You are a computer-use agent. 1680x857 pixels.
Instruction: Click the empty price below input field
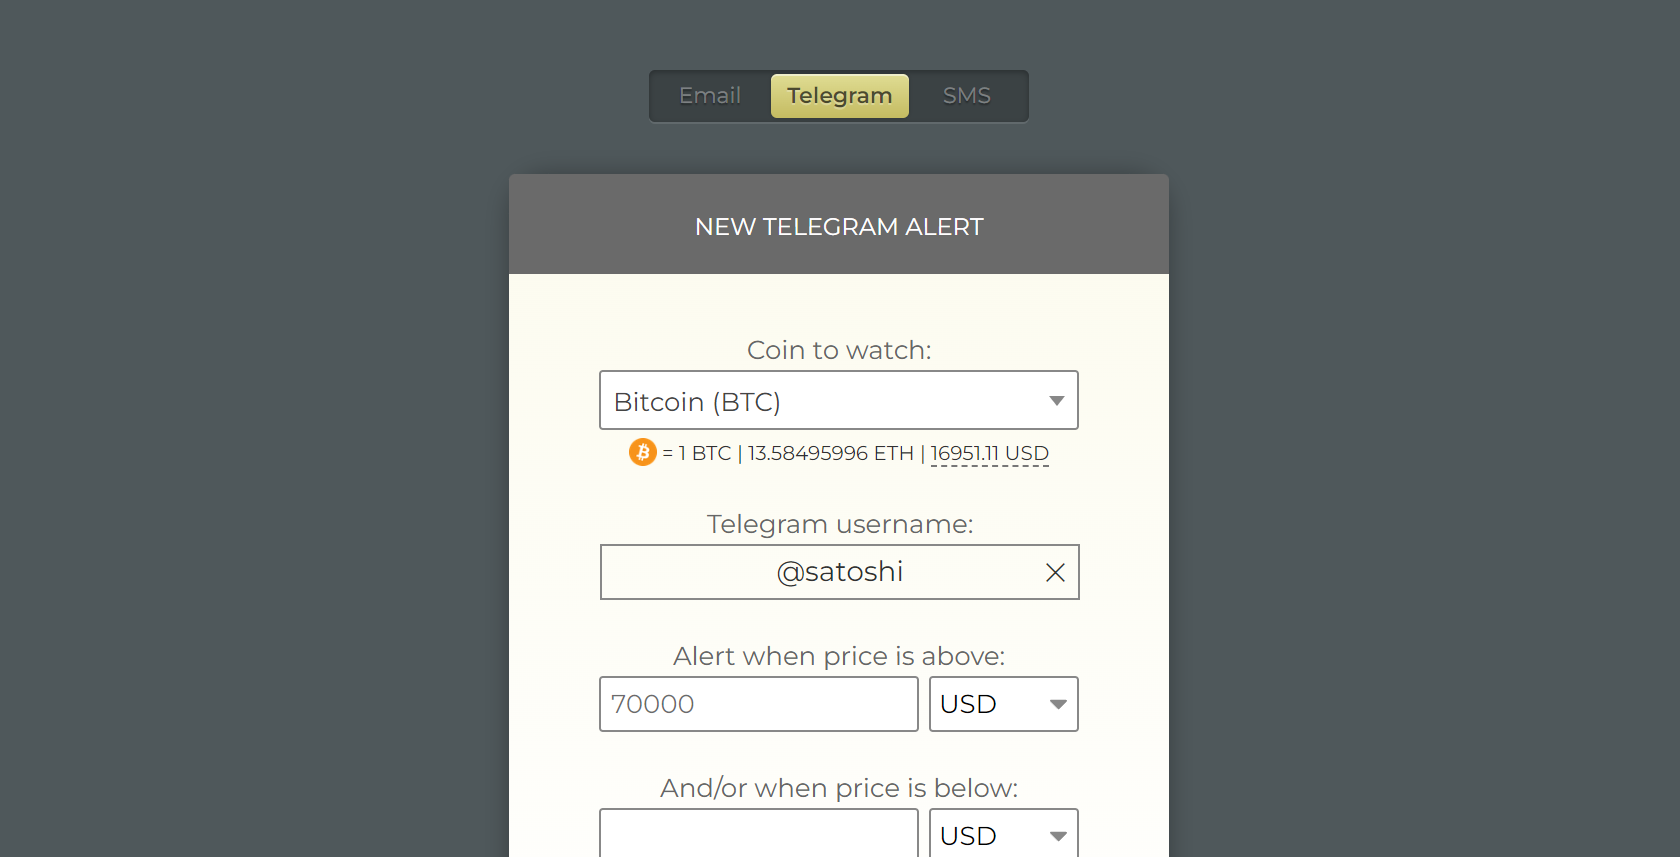pyautogui.click(x=758, y=836)
